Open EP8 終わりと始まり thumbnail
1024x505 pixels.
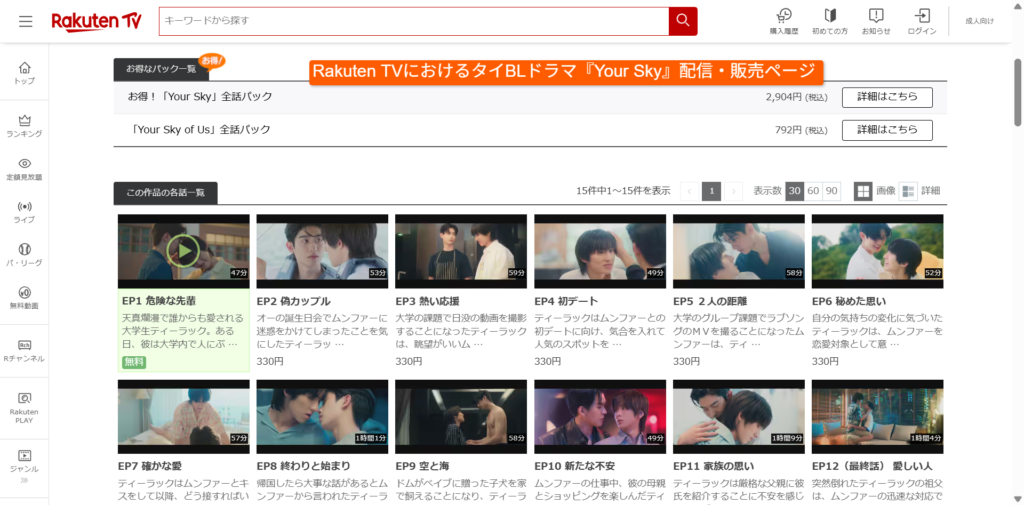click(322, 416)
